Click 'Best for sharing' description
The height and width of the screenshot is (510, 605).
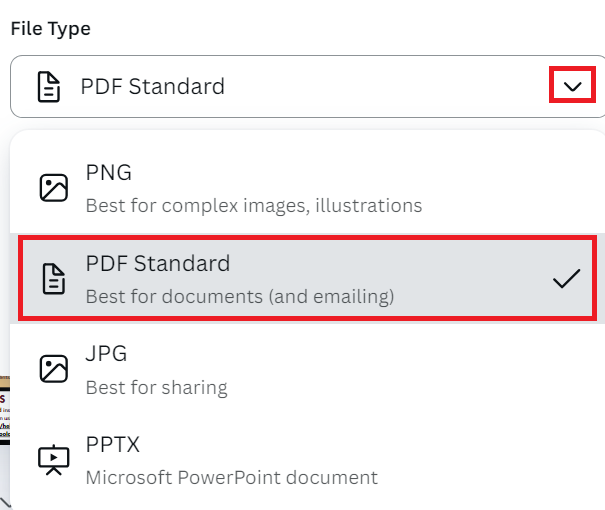(x=157, y=387)
